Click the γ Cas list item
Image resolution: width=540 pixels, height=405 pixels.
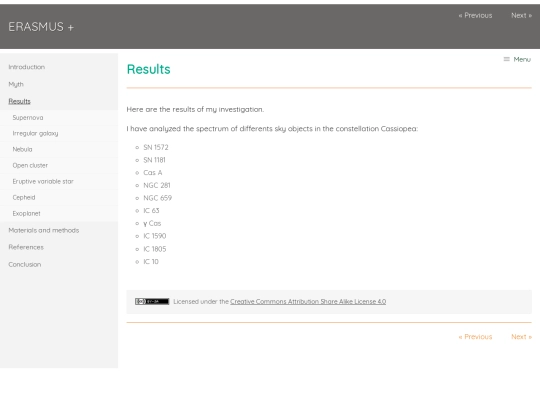click(152, 224)
